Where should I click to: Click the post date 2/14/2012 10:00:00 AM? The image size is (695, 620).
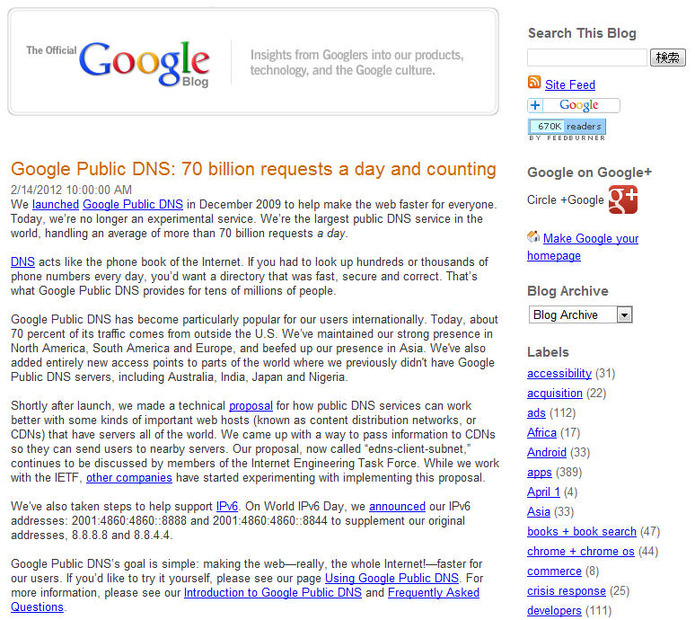tap(71, 190)
